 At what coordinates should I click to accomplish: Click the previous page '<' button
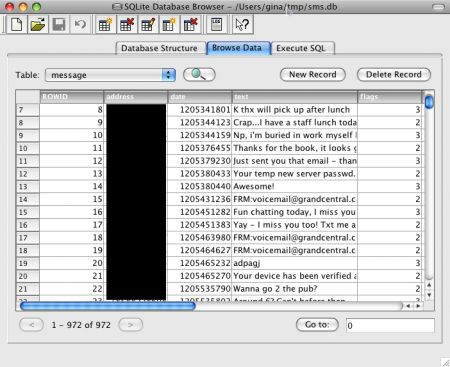click(31, 325)
